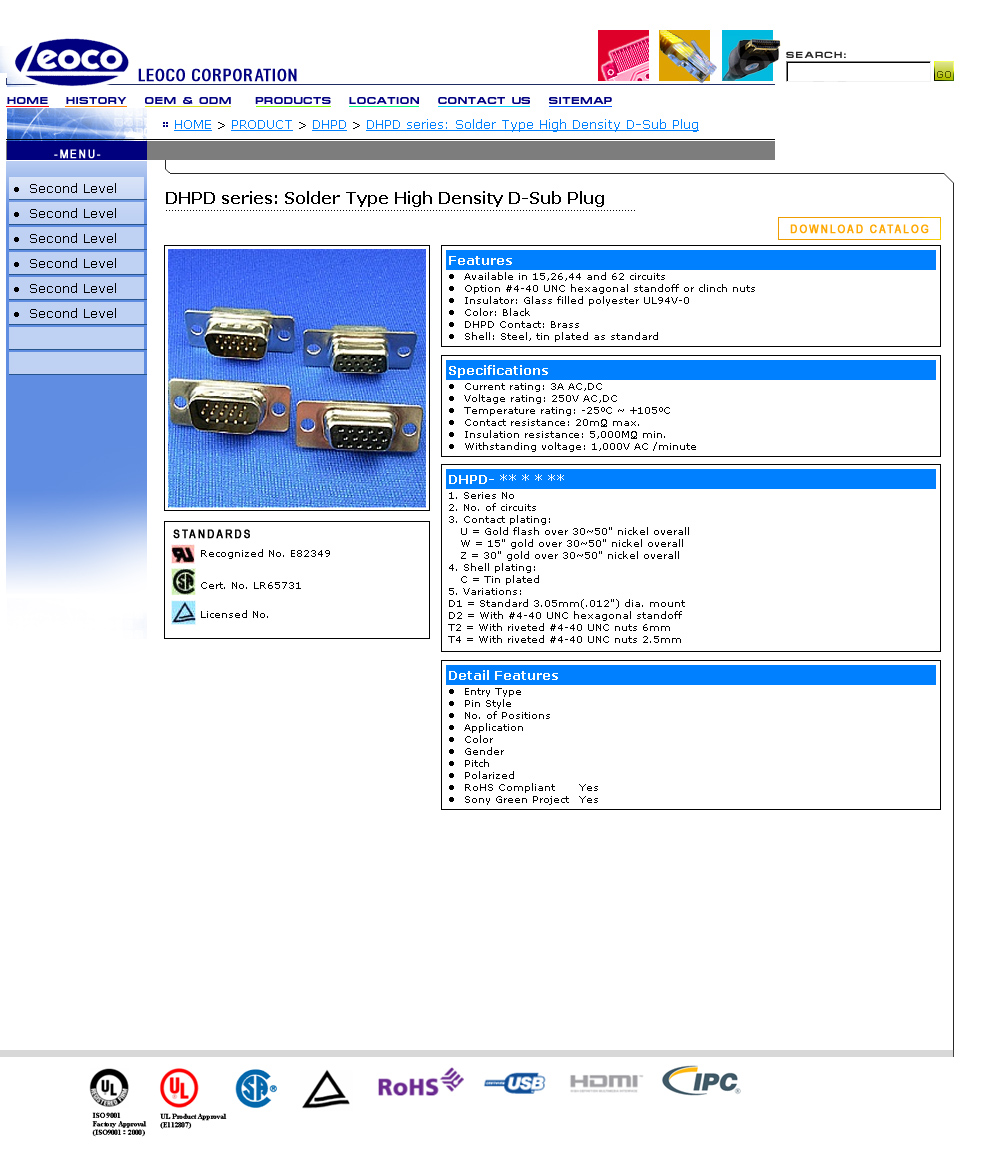
Task: Click the HDMI plug thumbnail in header
Action: click(x=747, y=55)
